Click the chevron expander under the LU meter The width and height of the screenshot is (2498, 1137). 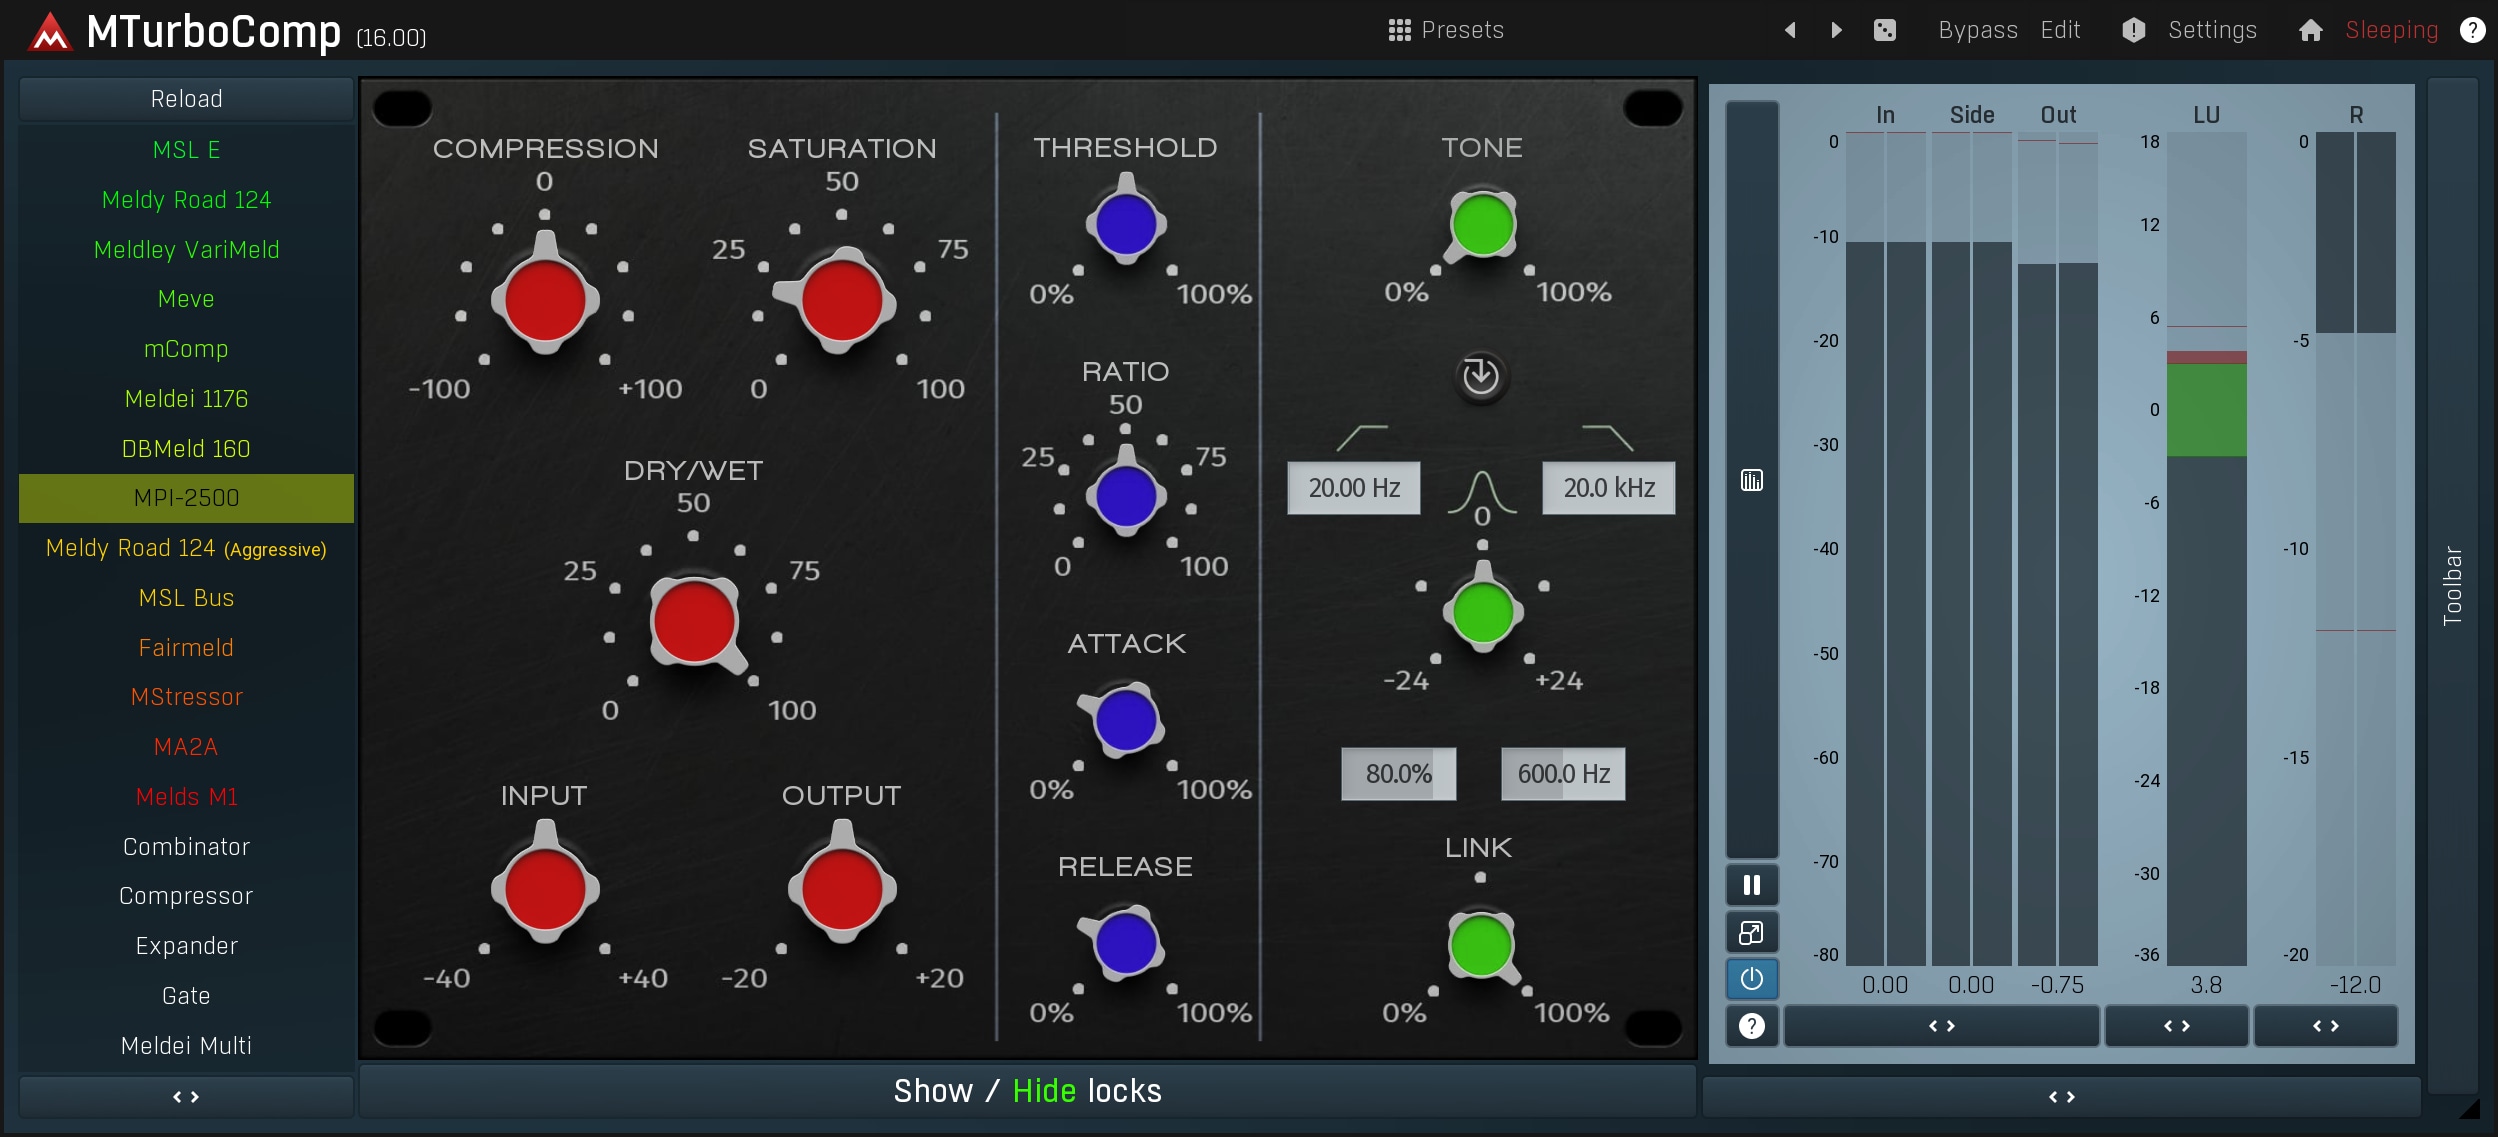coord(2177,1026)
